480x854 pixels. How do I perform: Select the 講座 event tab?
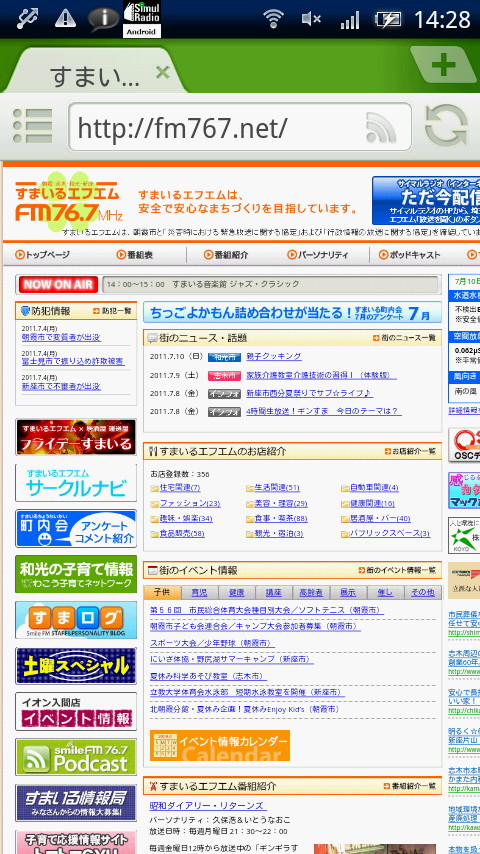click(274, 592)
